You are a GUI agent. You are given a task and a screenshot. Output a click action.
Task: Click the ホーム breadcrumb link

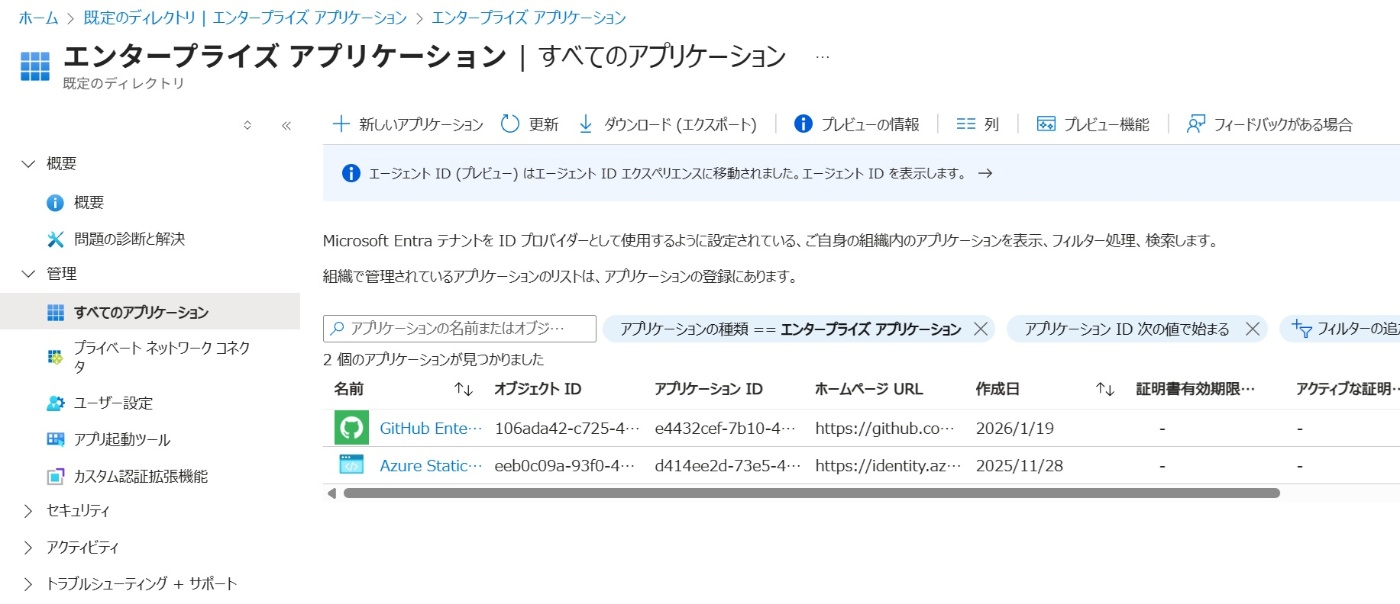point(39,18)
